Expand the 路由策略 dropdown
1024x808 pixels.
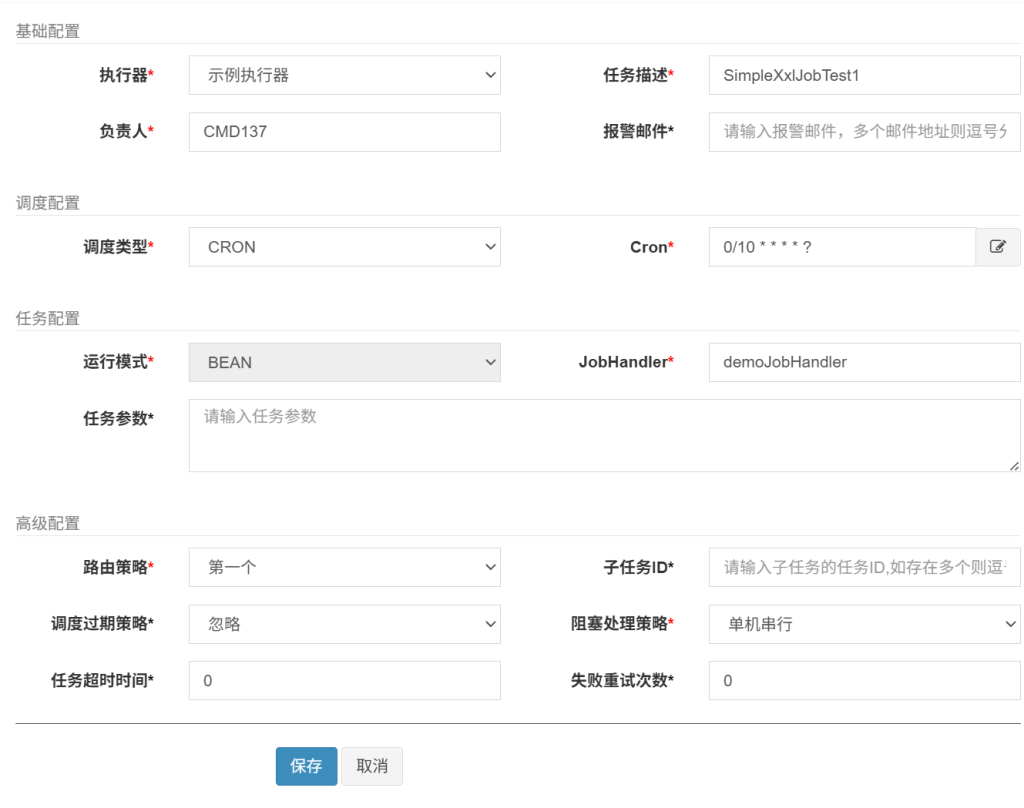tap(344, 567)
